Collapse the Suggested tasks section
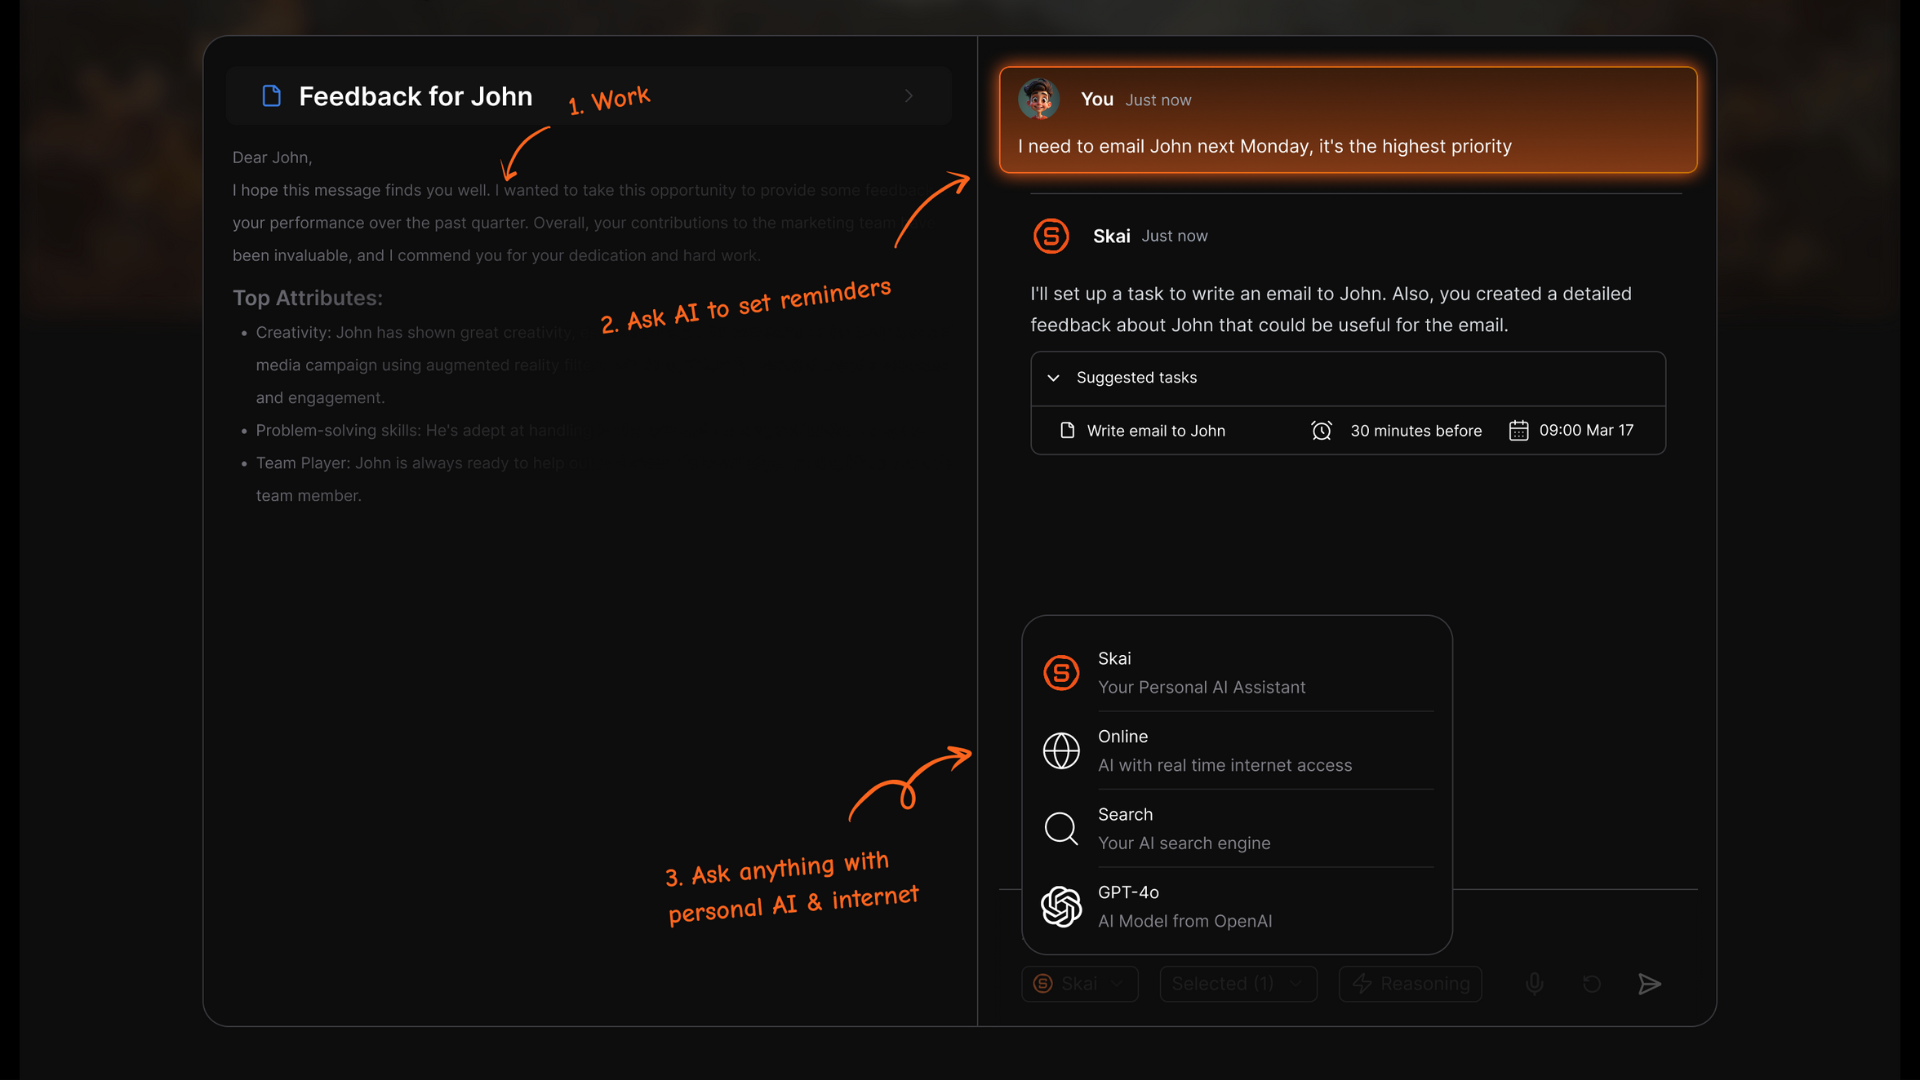Image resolution: width=1920 pixels, height=1080 pixels. (x=1053, y=378)
